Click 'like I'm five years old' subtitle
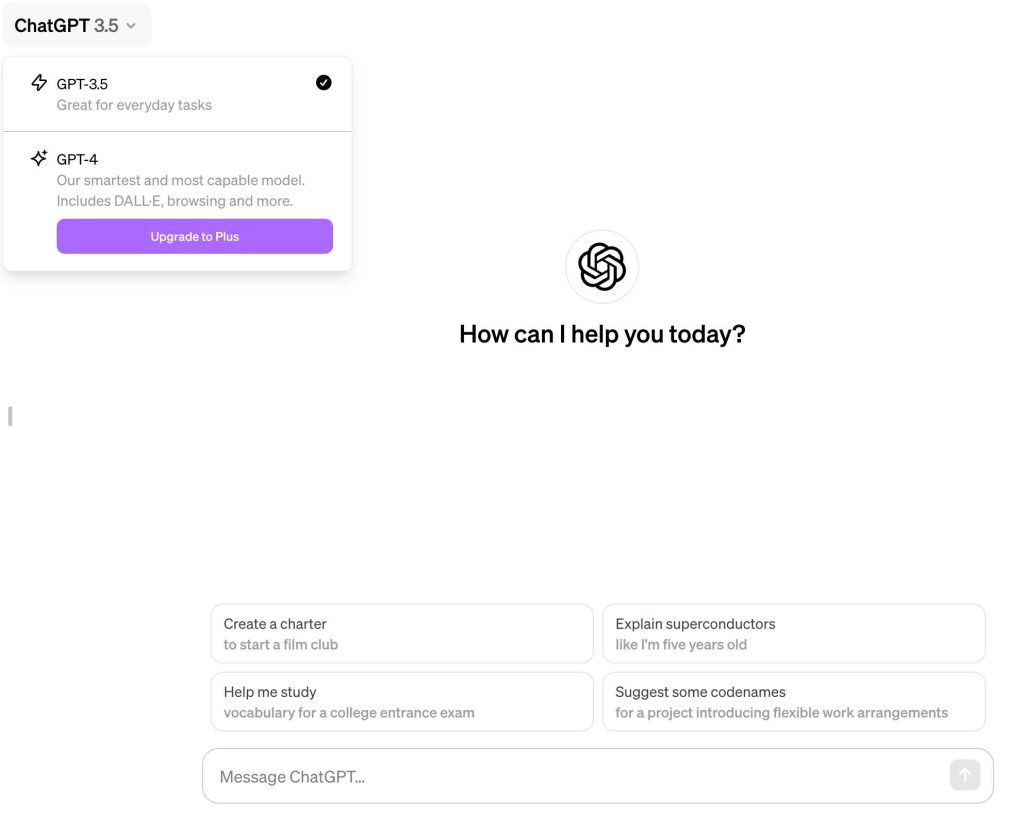This screenshot has height=813, width=1024. 681,645
